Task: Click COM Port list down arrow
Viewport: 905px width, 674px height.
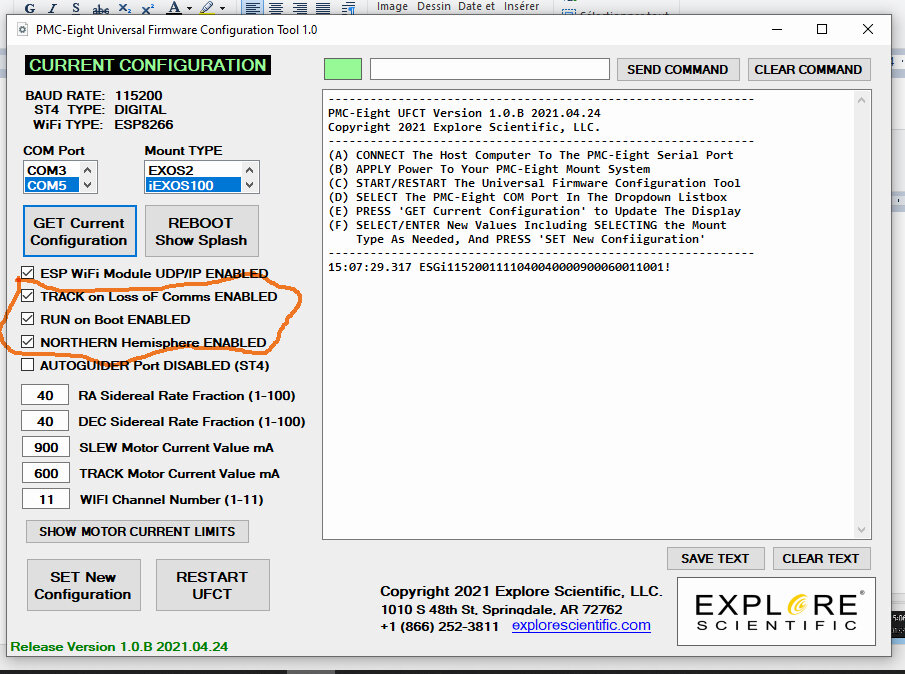Action: [x=88, y=185]
